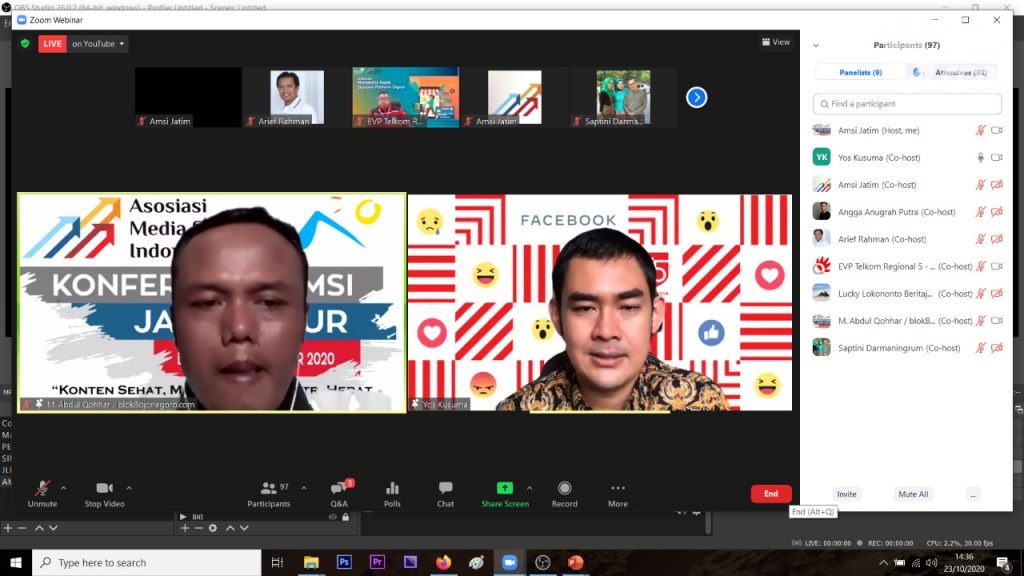
Task: Click the Unmute microphone icon
Action: (x=42, y=488)
